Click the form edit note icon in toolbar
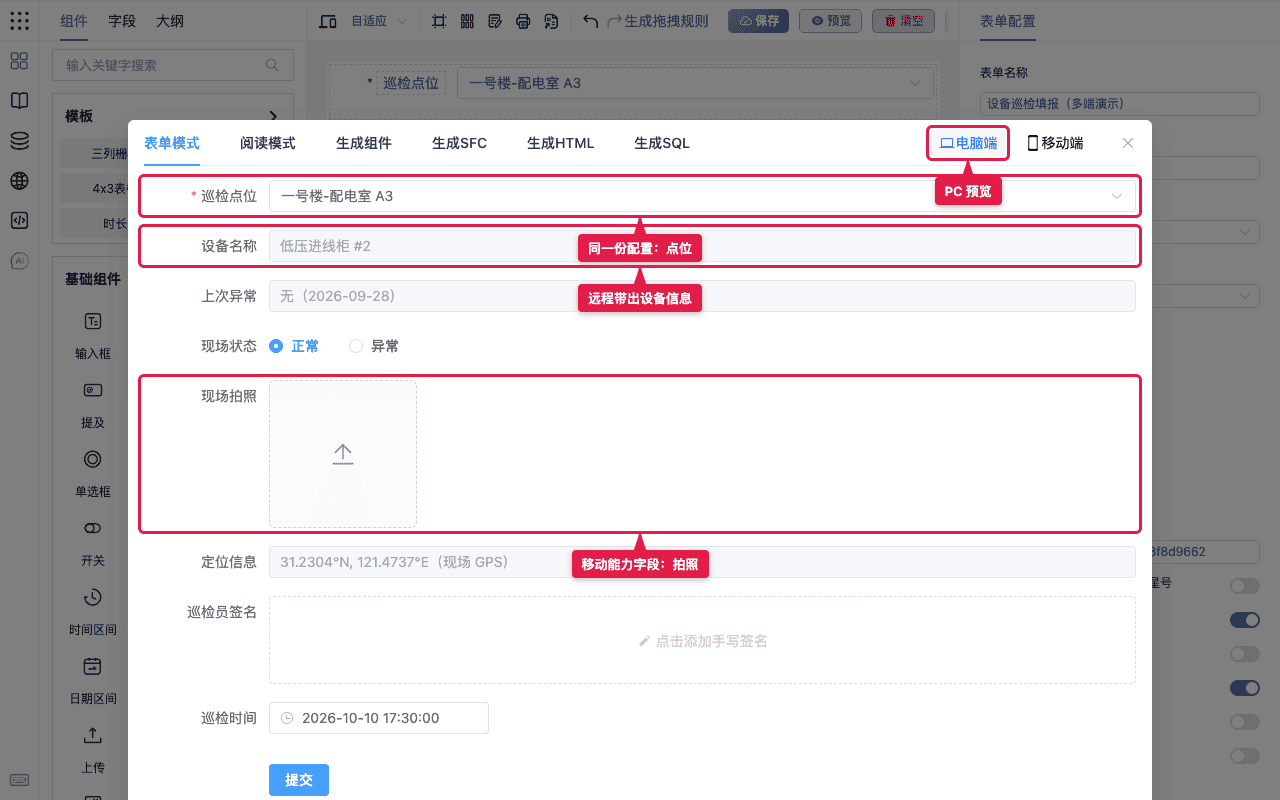The width and height of the screenshot is (1280, 800). point(495,21)
